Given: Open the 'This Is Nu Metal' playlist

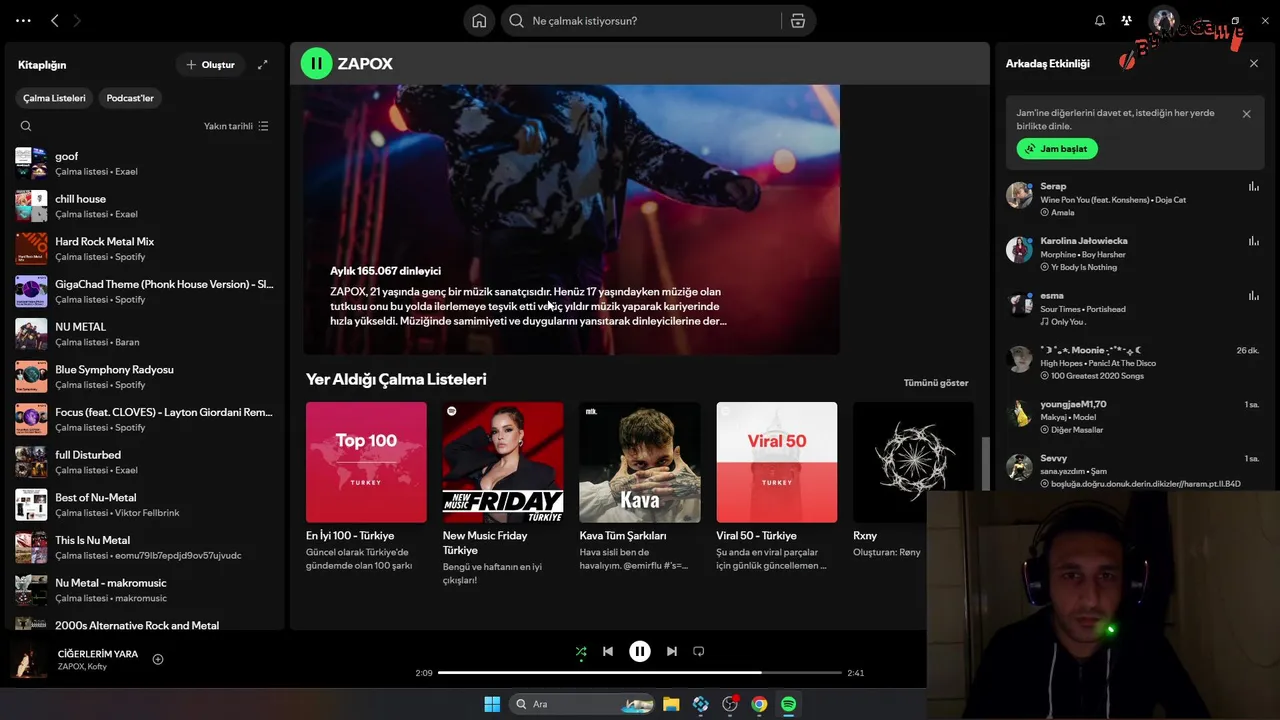Looking at the screenshot, I should click(146, 547).
